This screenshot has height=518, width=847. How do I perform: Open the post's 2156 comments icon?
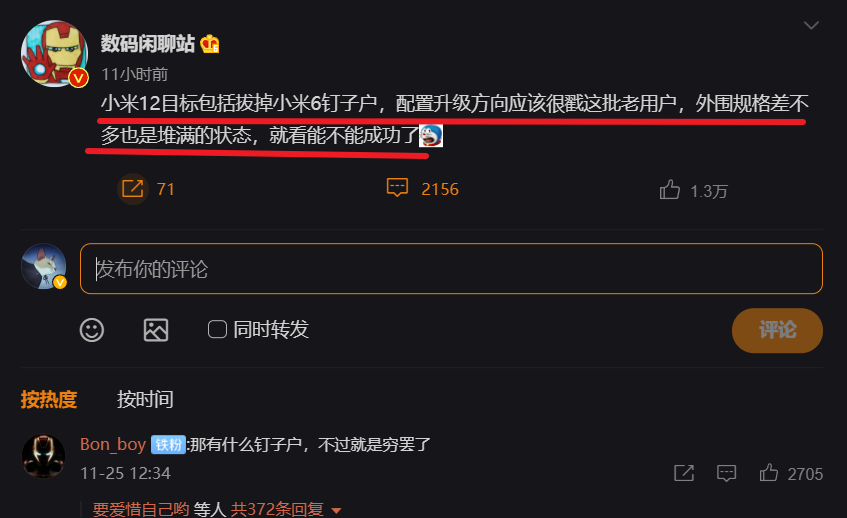tap(397, 188)
